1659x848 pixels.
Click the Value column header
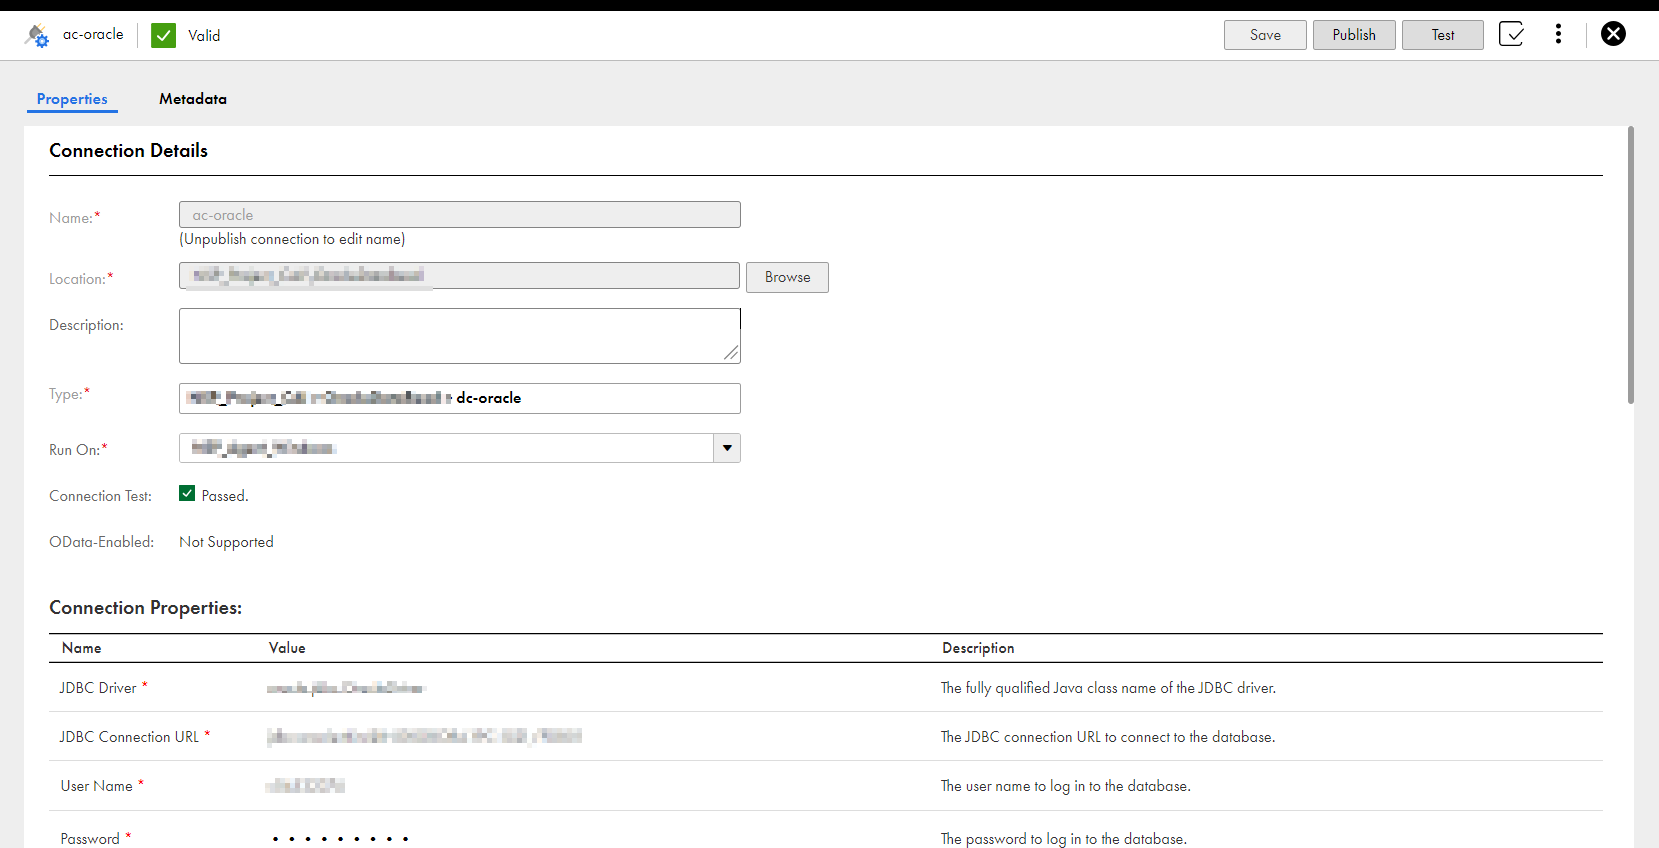pos(287,648)
